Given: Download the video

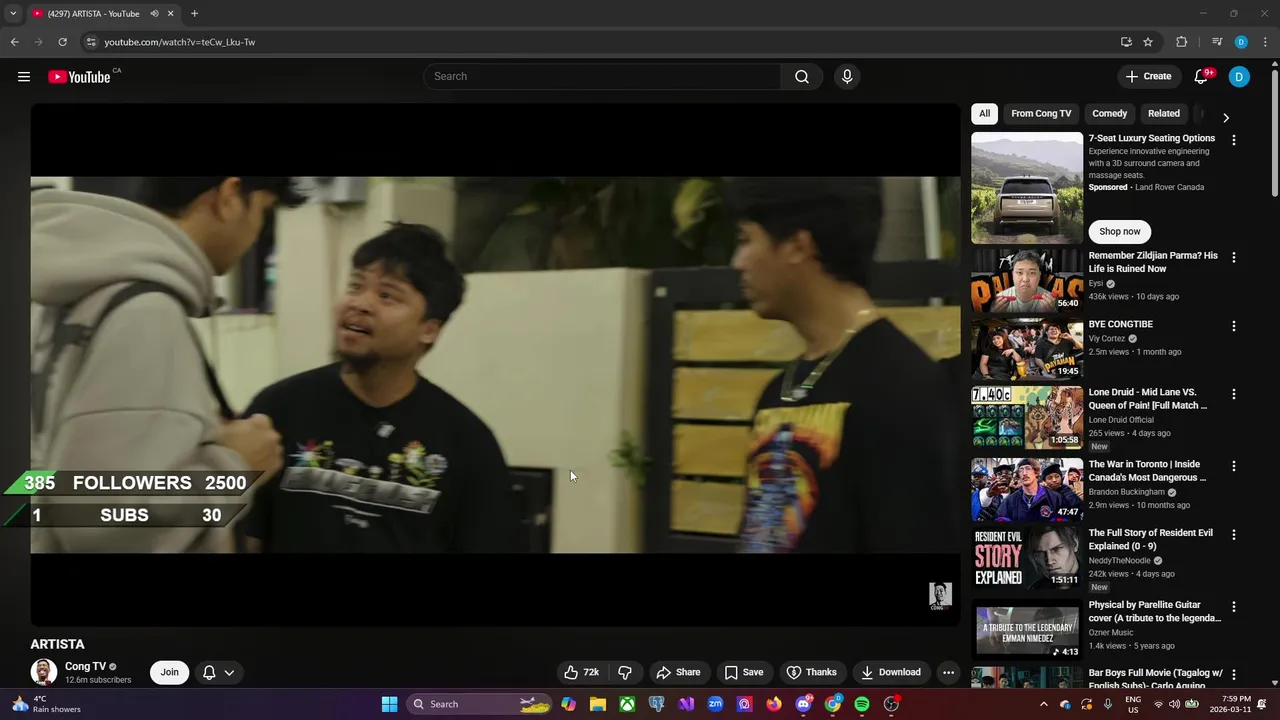Looking at the screenshot, I should click(890, 672).
